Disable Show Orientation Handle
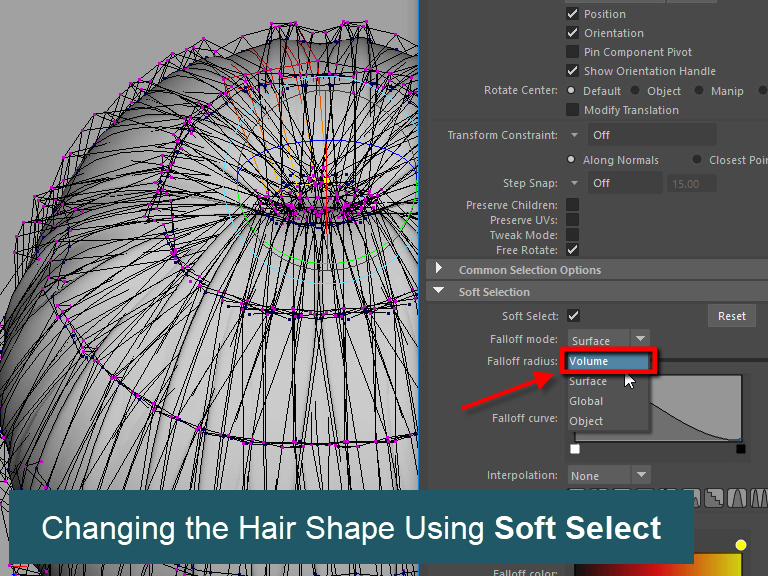This screenshot has height=576, width=768. click(x=573, y=71)
